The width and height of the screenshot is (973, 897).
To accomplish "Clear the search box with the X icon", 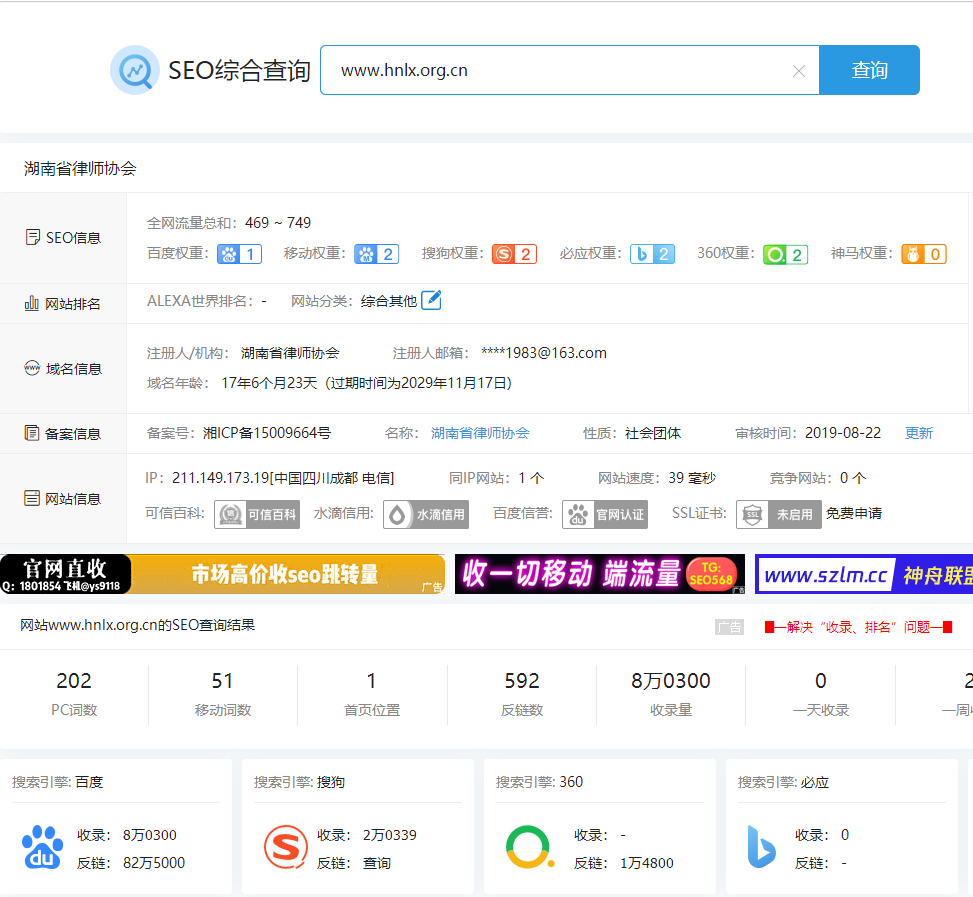I will [799, 71].
